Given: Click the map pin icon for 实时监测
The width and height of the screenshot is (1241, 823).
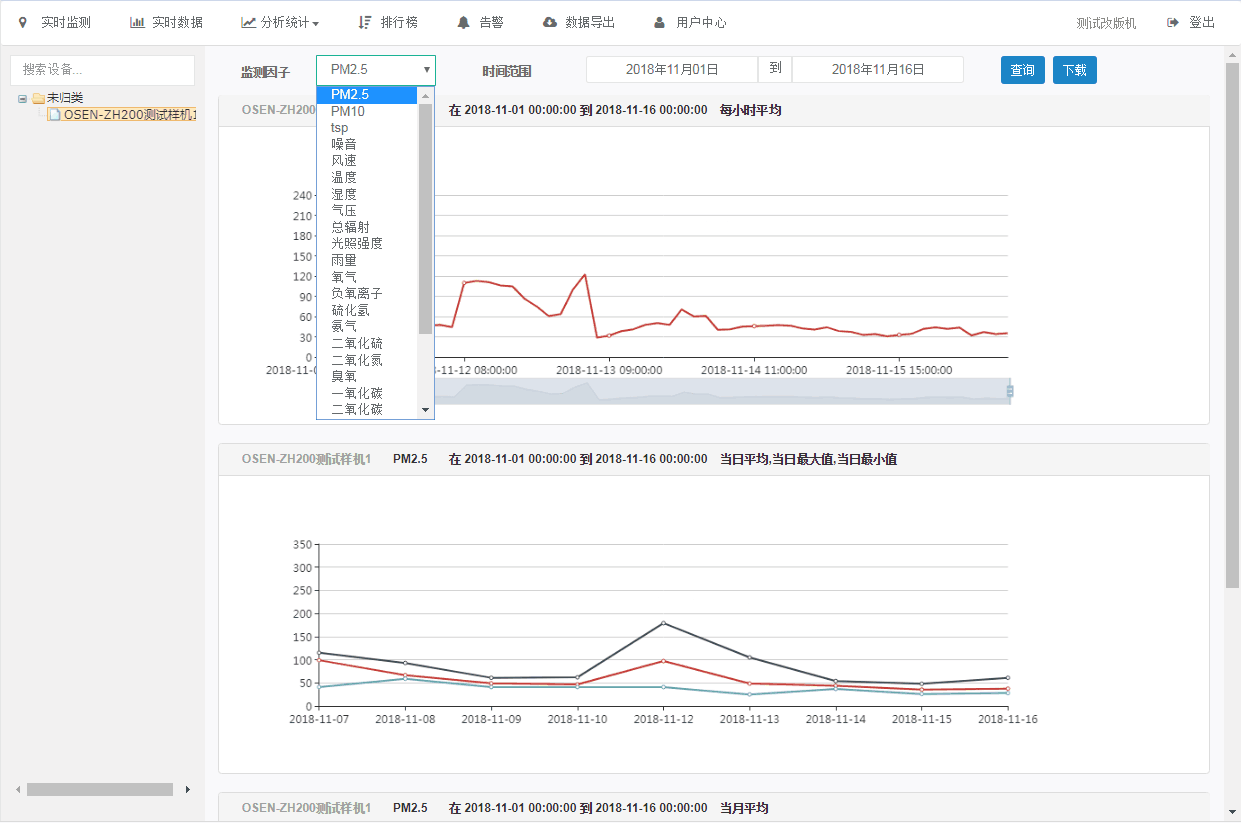Looking at the screenshot, I should click(23, 22).
